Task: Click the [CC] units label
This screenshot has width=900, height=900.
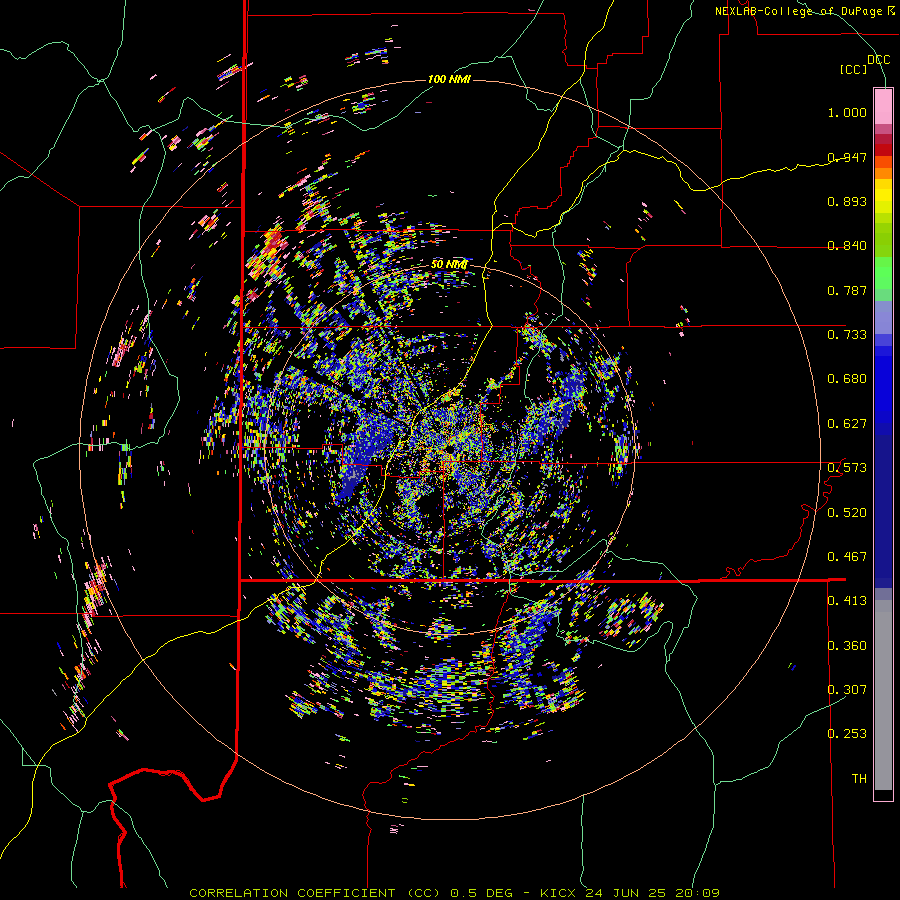Action: tap(854, 69)
